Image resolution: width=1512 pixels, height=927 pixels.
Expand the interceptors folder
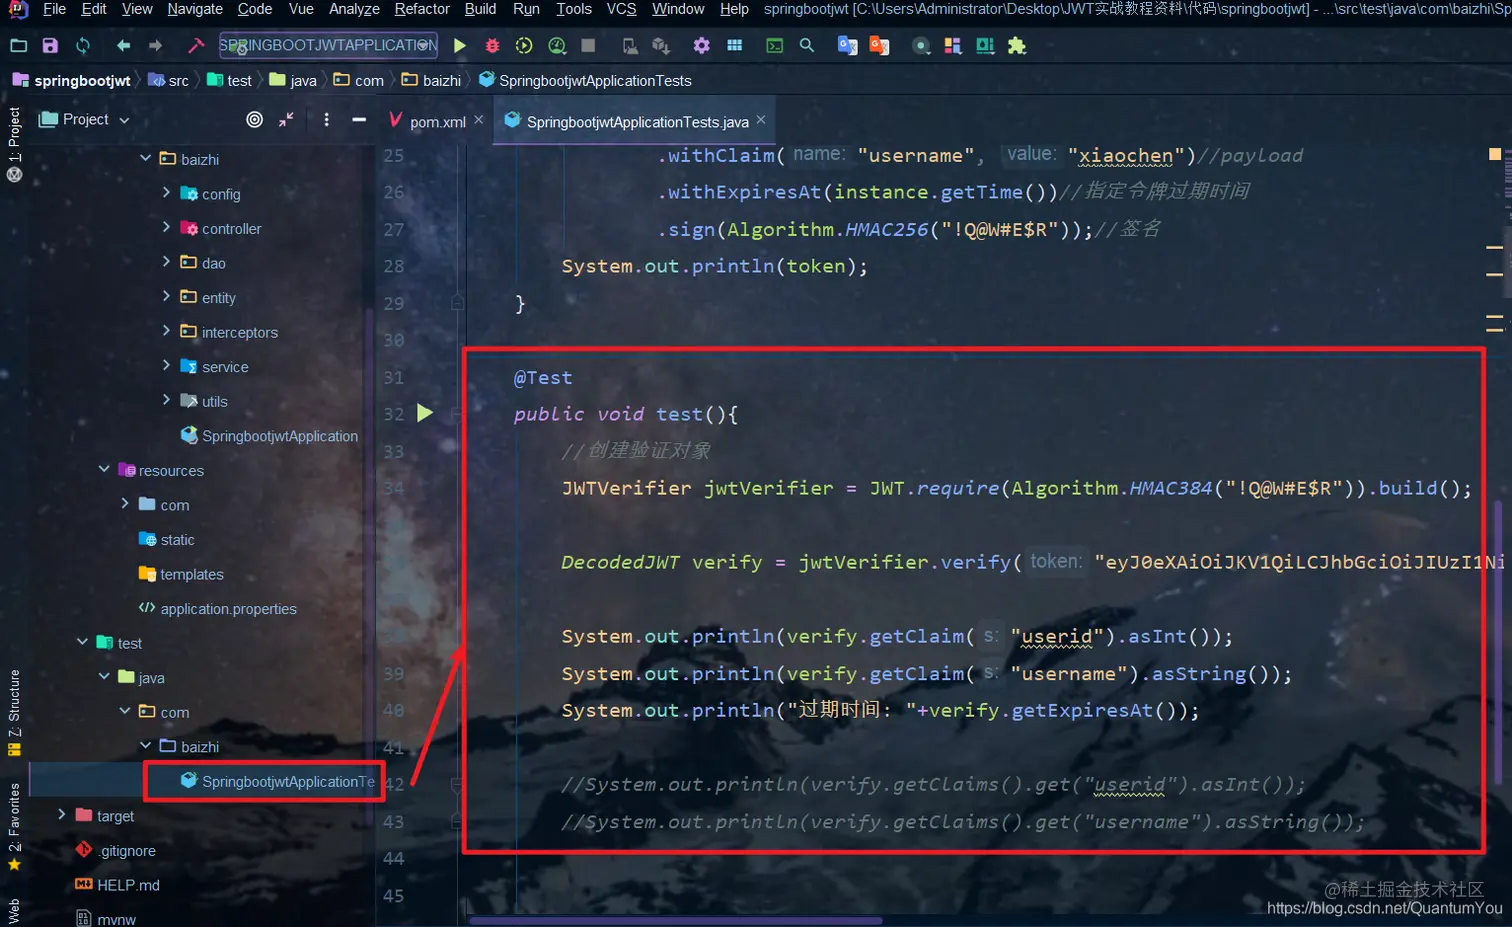(166, 331)
